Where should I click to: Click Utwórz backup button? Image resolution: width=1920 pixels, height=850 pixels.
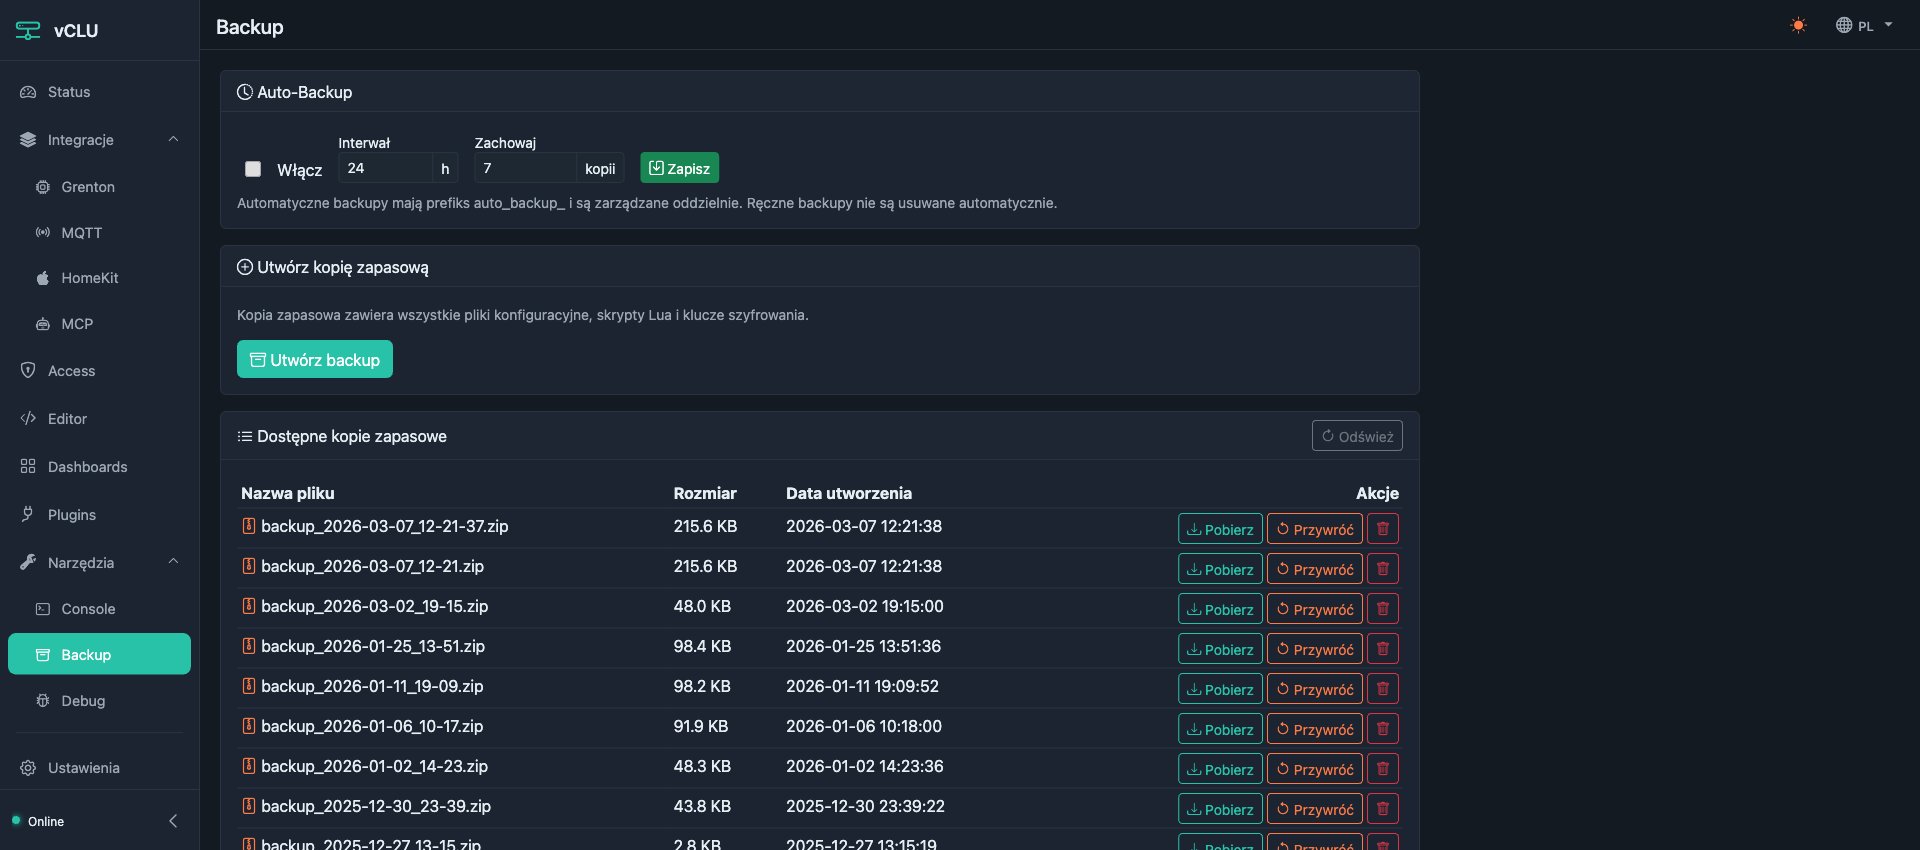315,359
